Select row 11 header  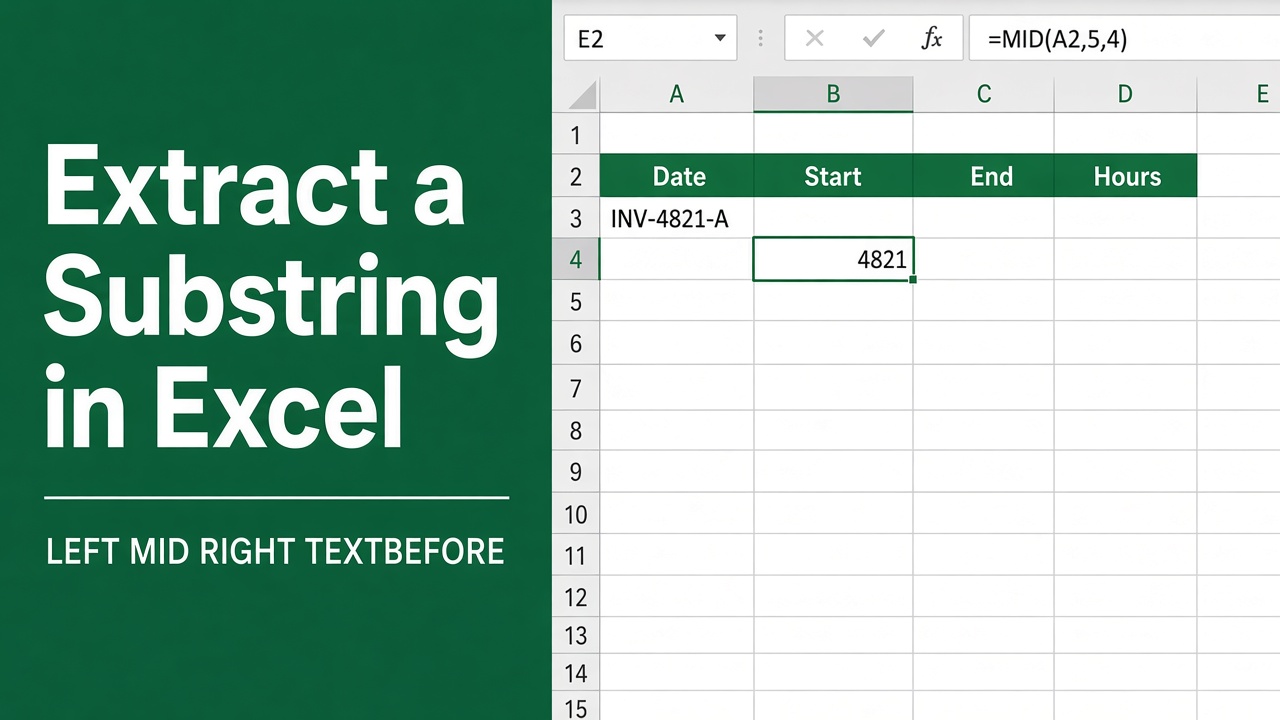pos(576,556)
